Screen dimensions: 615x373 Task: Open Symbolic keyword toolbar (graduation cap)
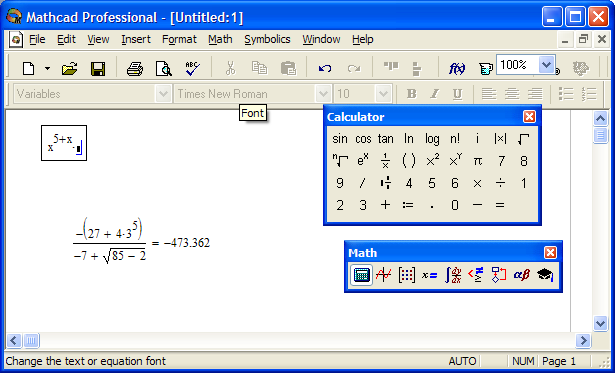coord(545,275)
